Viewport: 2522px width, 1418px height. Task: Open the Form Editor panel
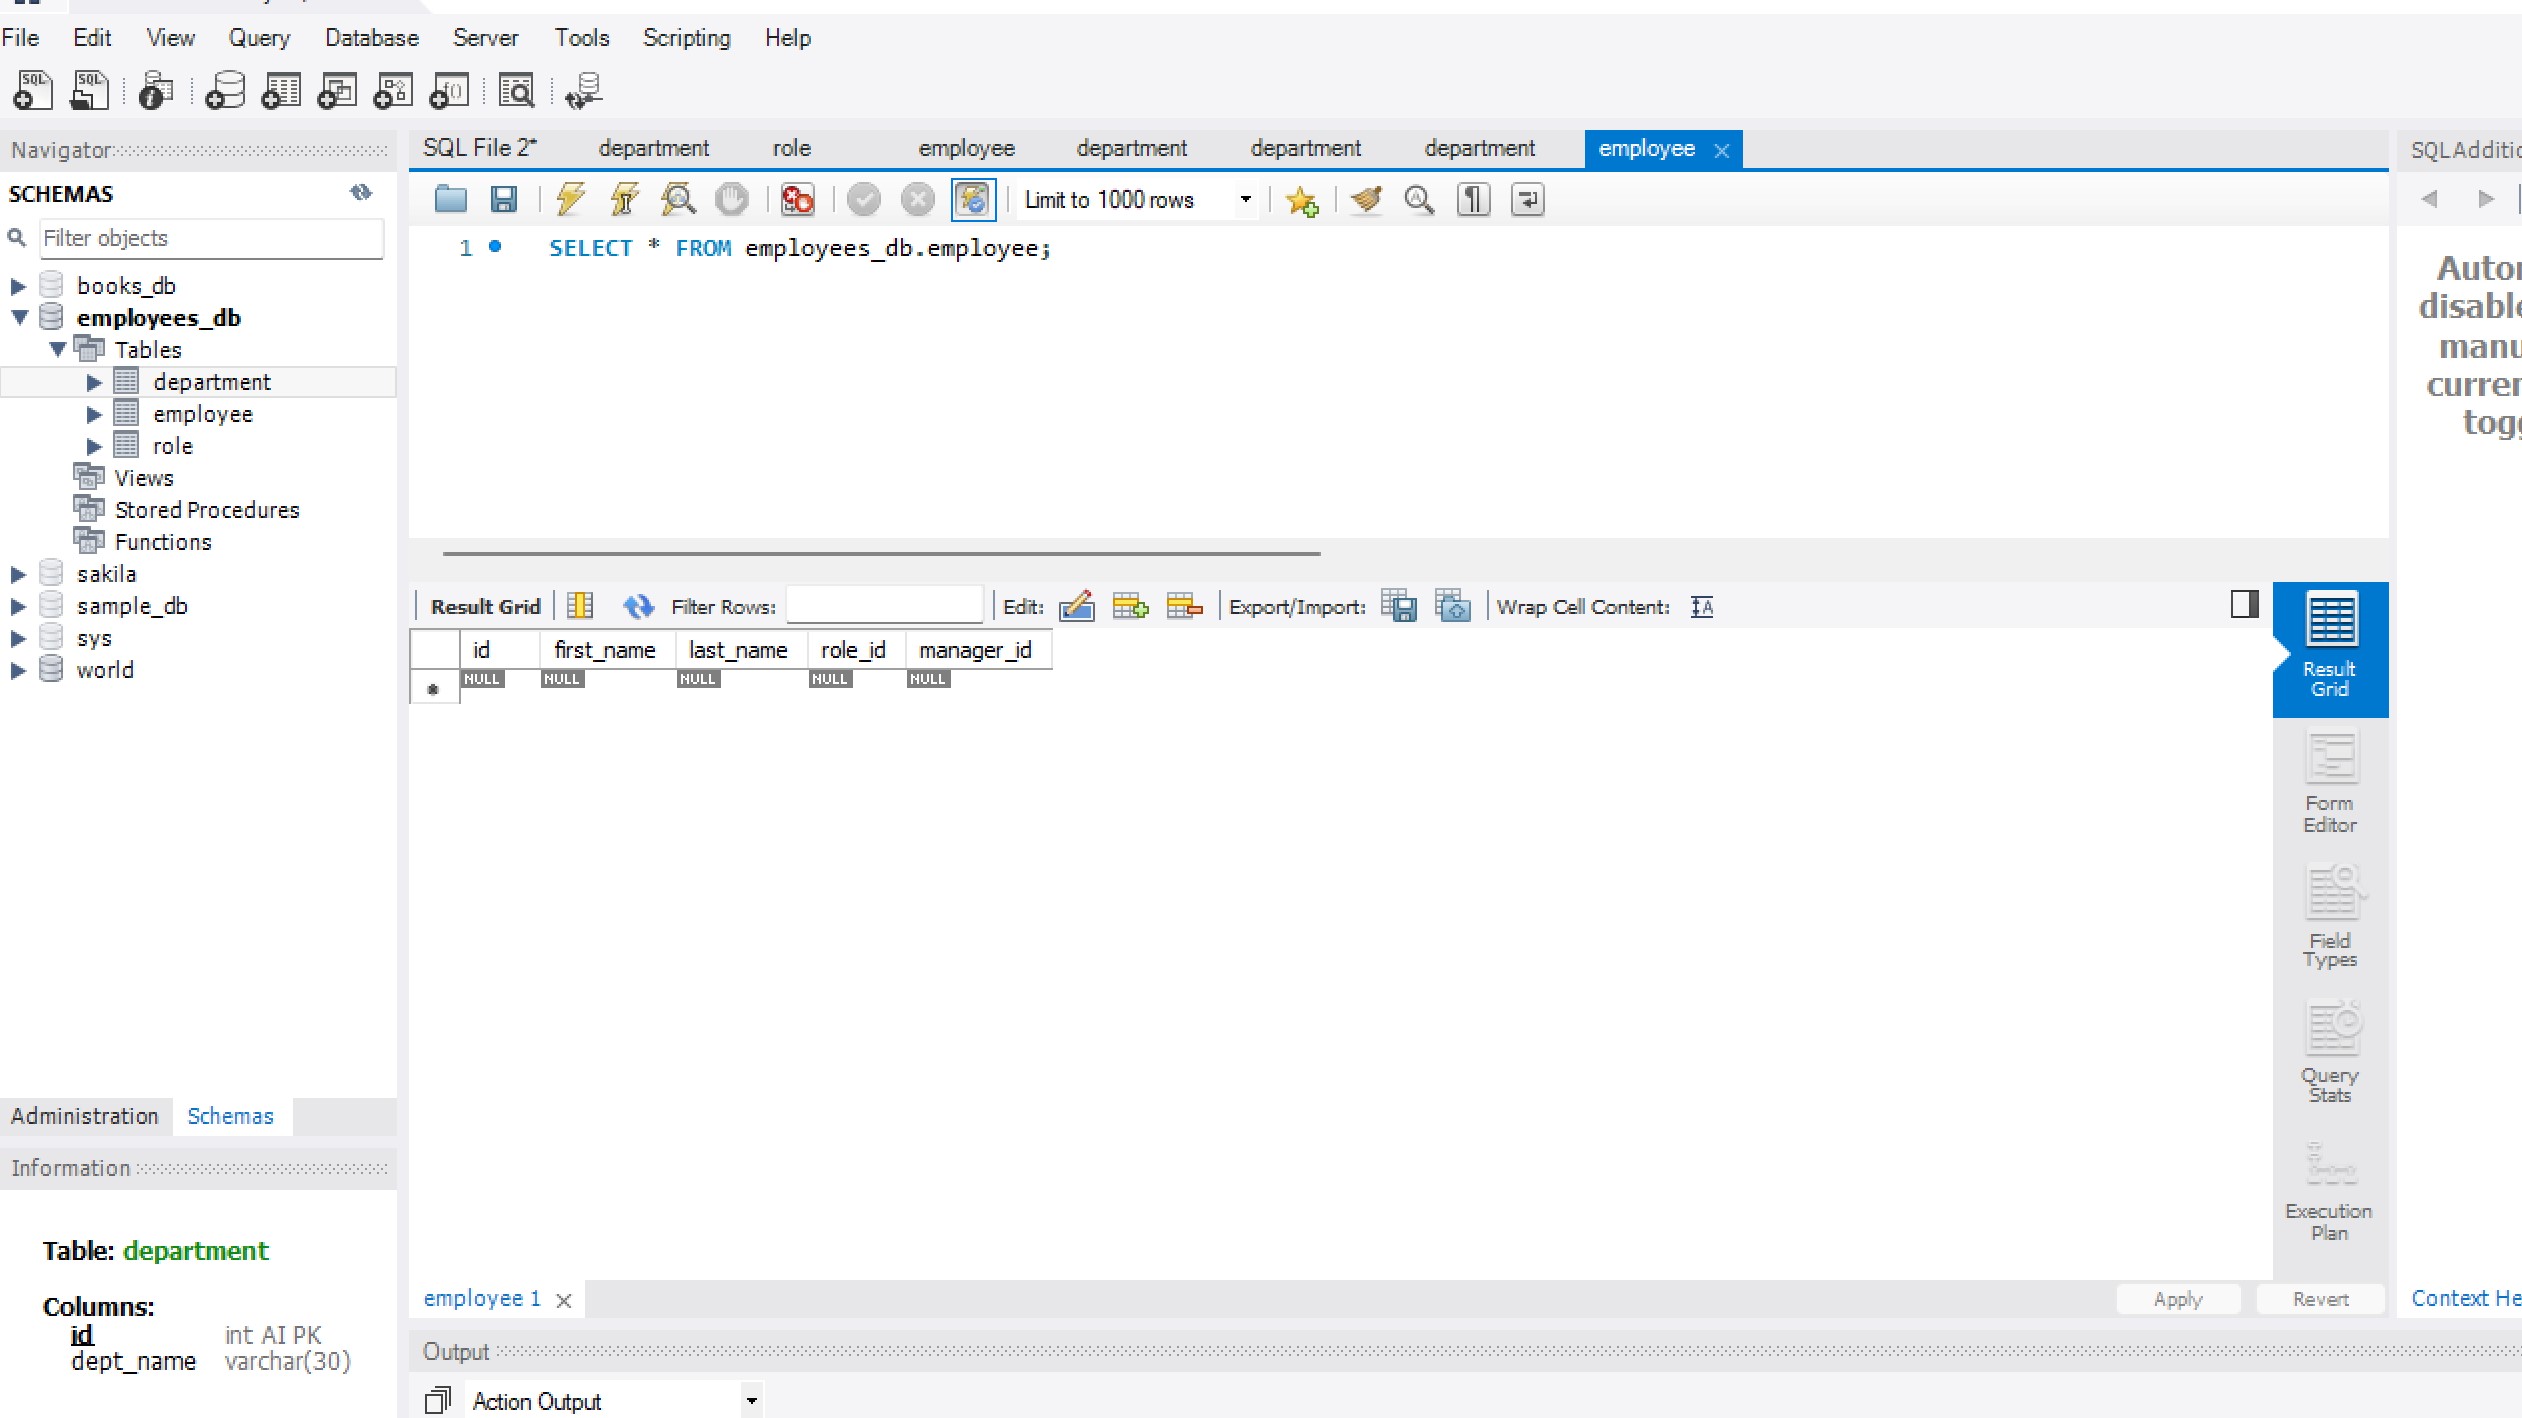2329,782
